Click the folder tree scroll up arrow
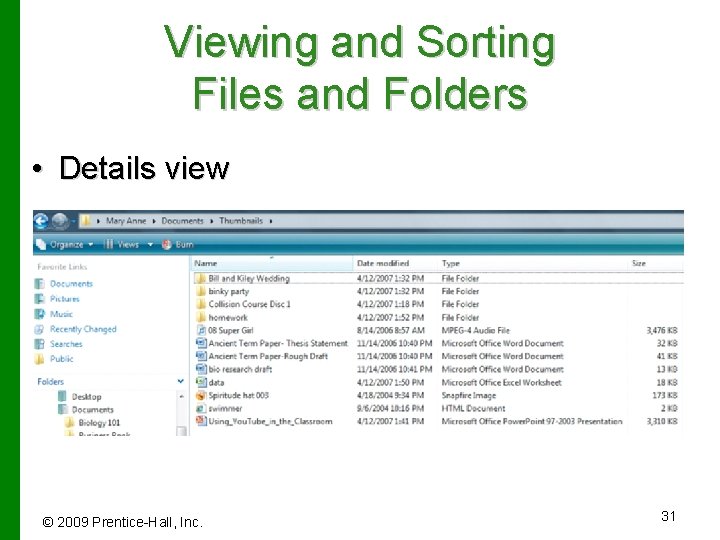This screenshot has height=540, width=720. (182, 396)
